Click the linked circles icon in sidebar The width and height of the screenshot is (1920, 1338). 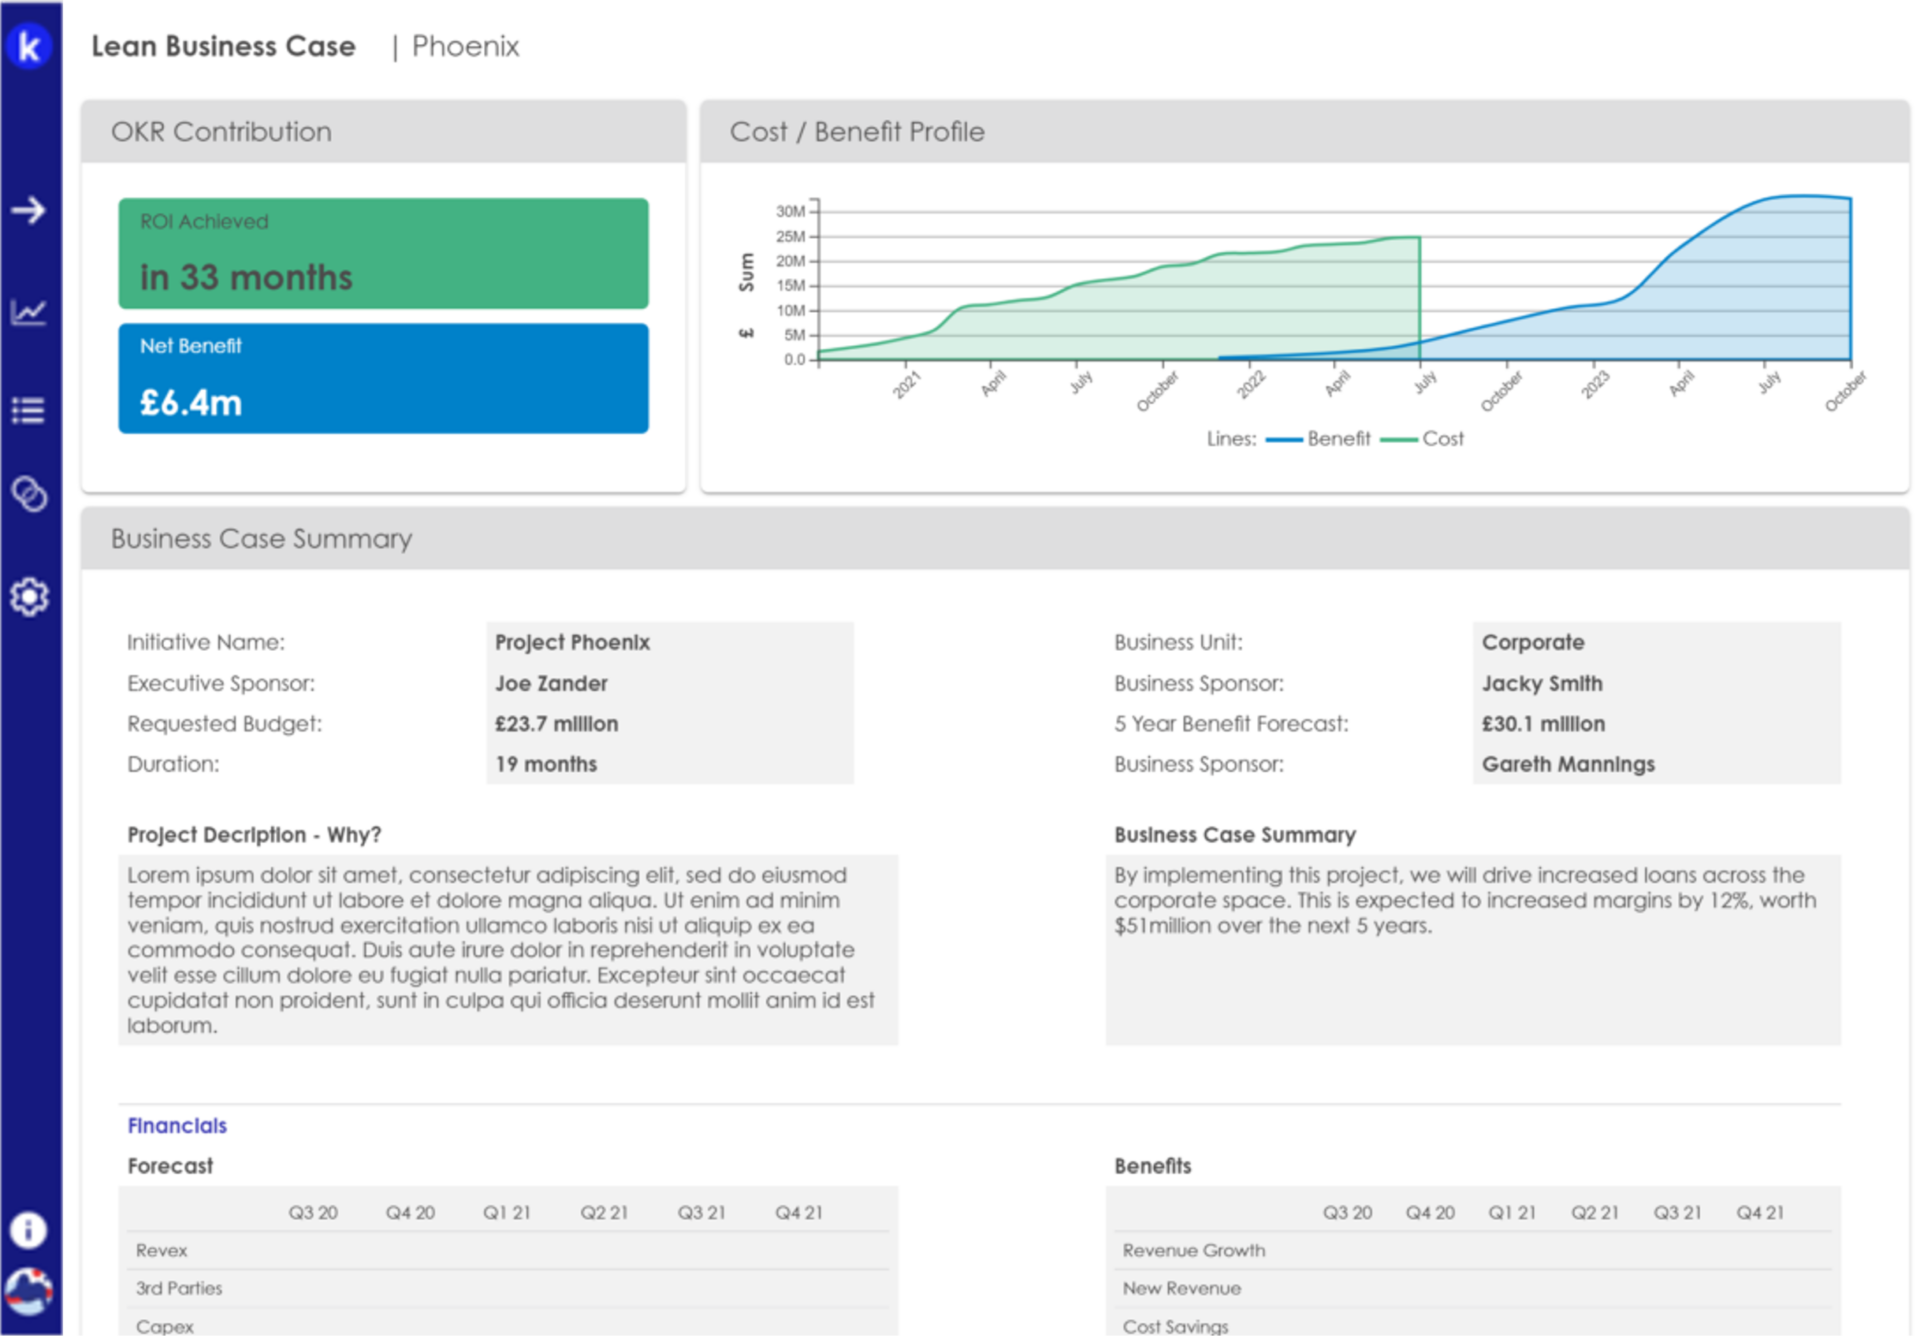29,494
